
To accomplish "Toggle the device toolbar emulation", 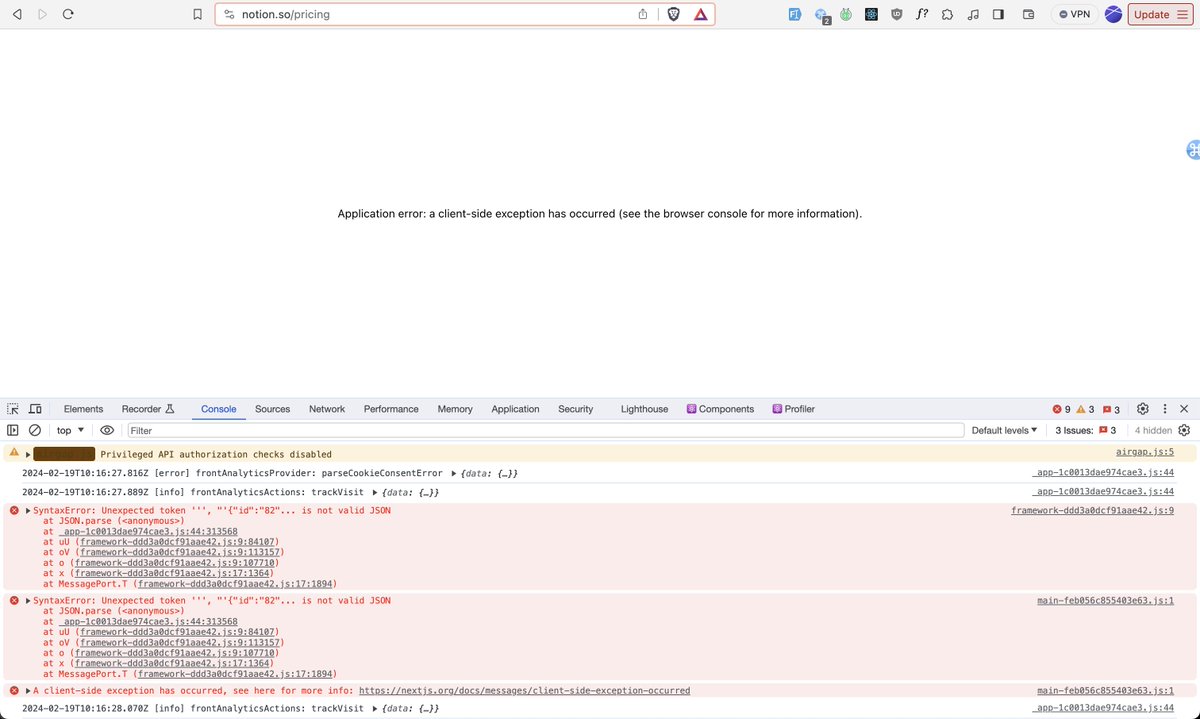I will tap(34, 408).
